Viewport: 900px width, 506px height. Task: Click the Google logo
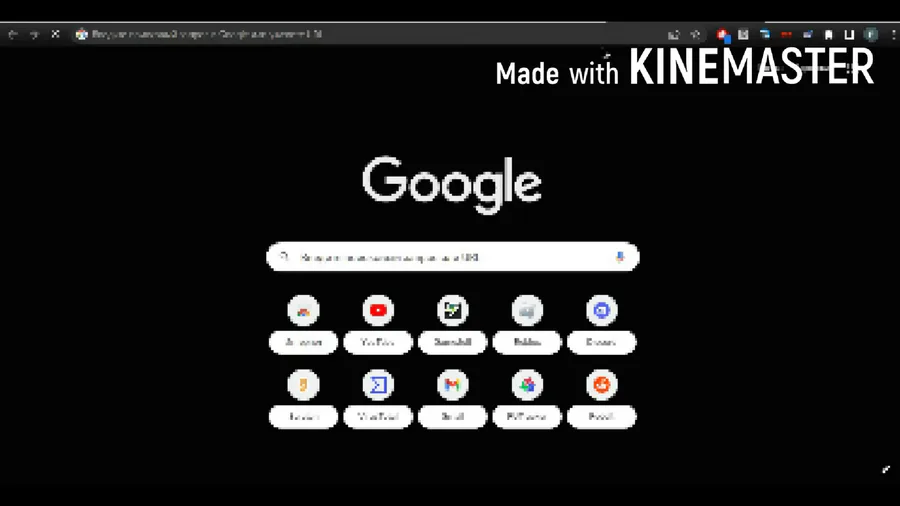coord(452,185)
